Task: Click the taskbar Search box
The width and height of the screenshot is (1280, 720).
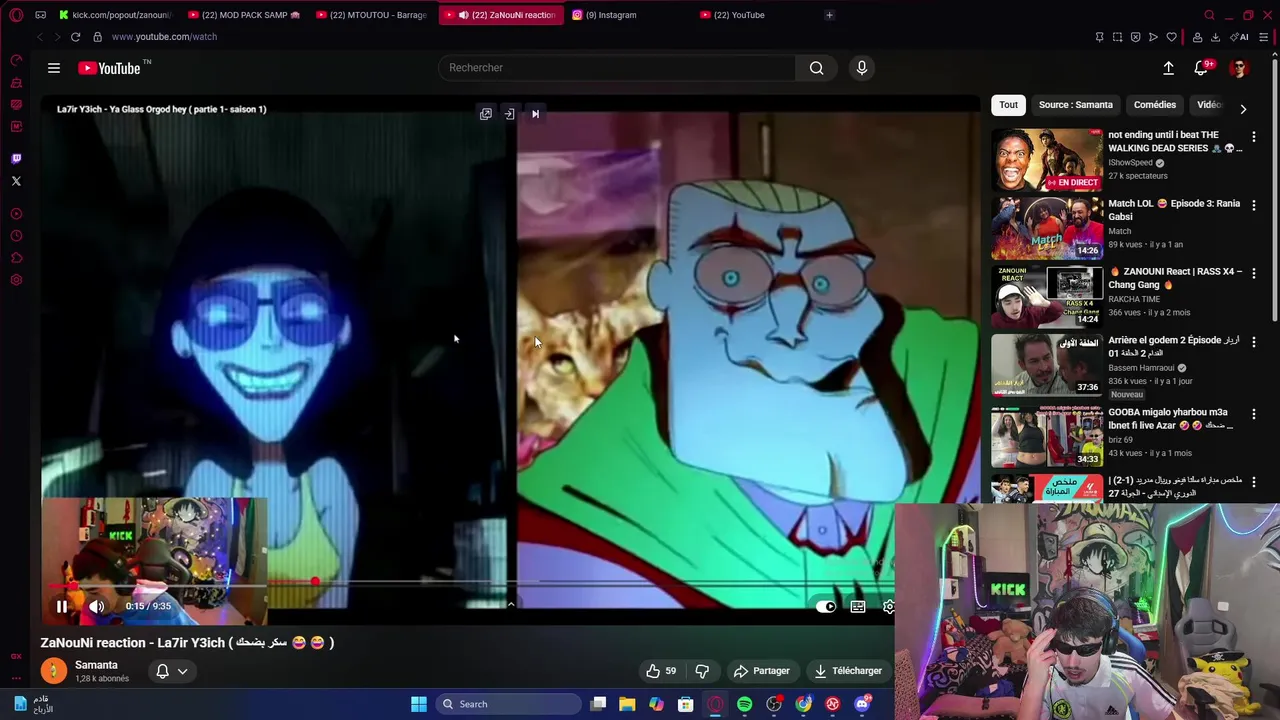Action: (x=508, y=704)
